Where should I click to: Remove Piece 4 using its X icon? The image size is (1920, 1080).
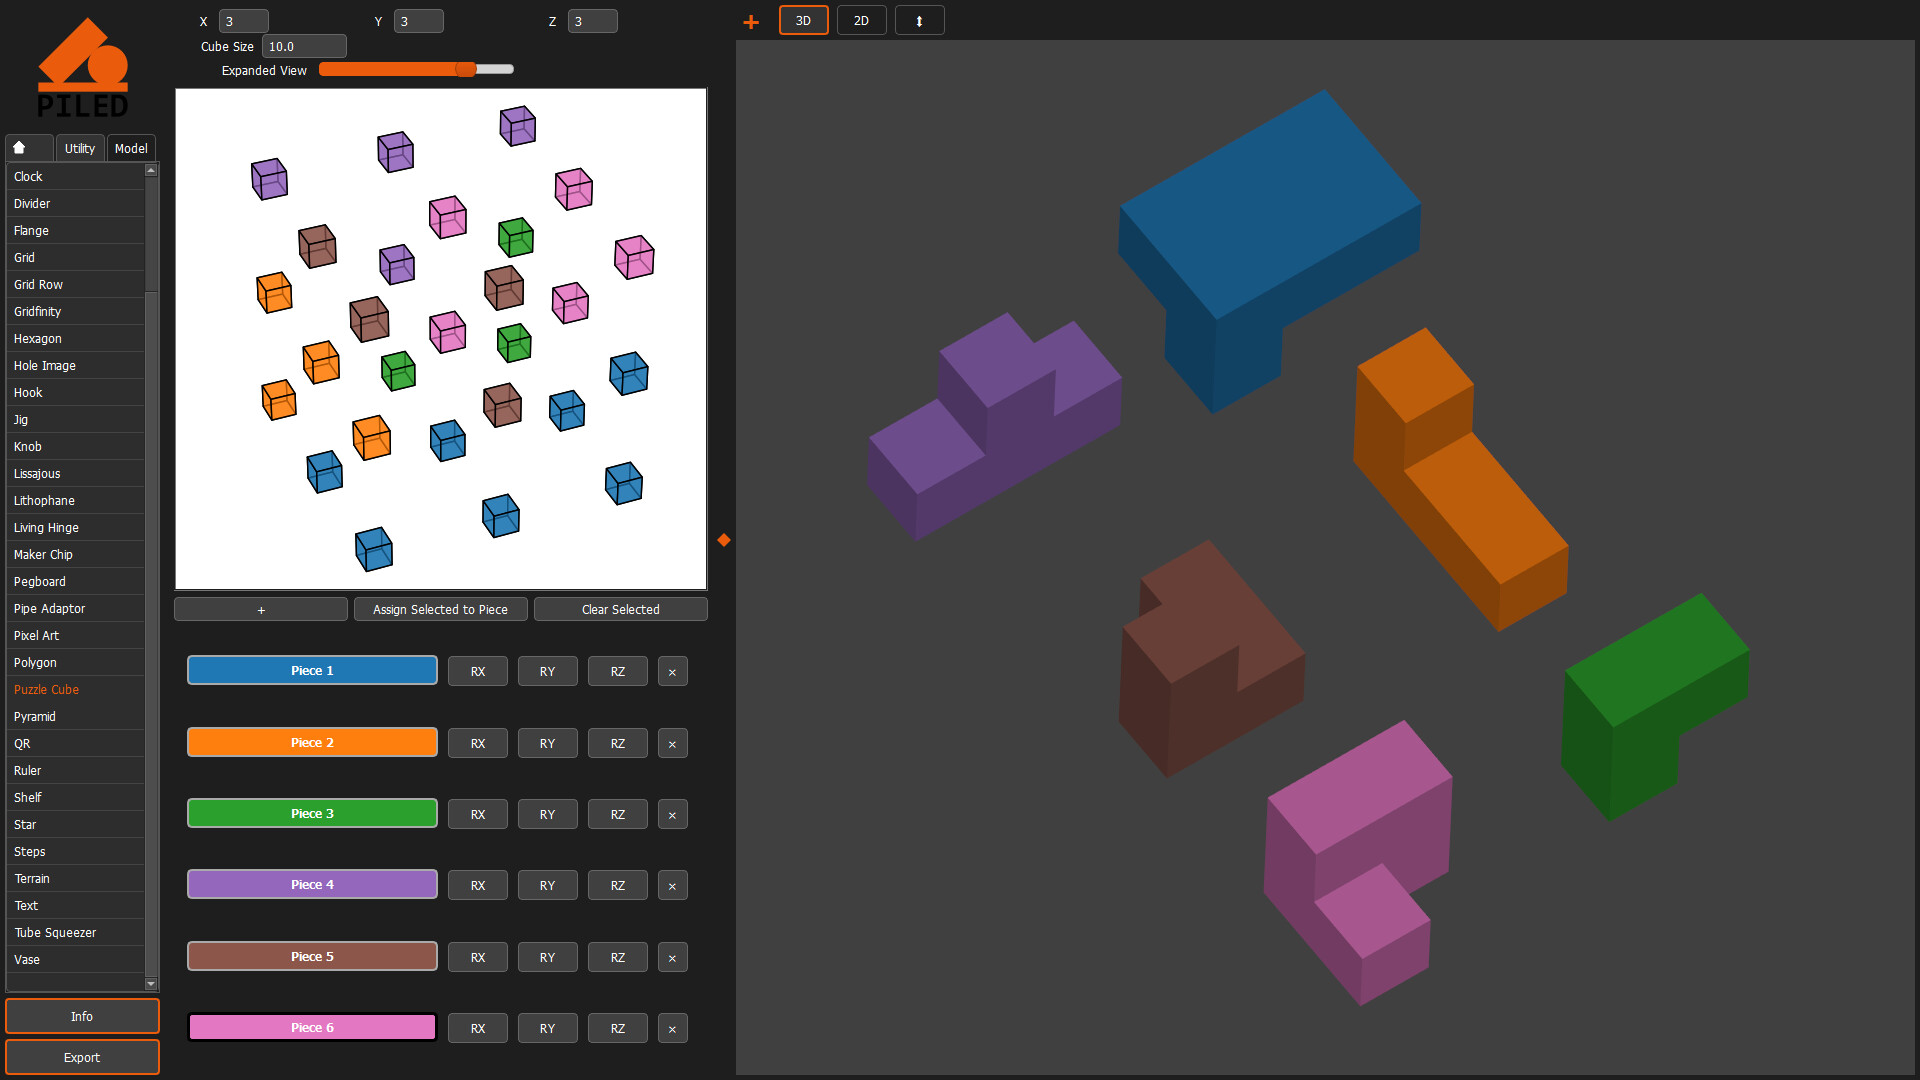pyautogui.click(x=672, y=886)
